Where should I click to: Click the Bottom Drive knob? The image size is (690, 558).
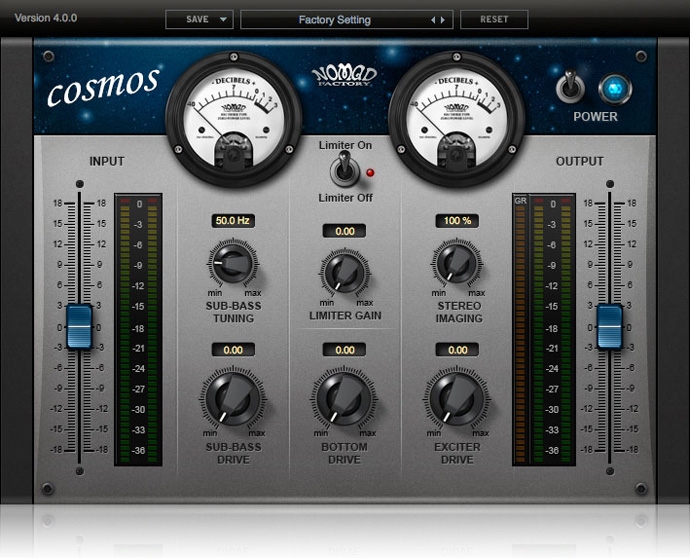[344, 398]
